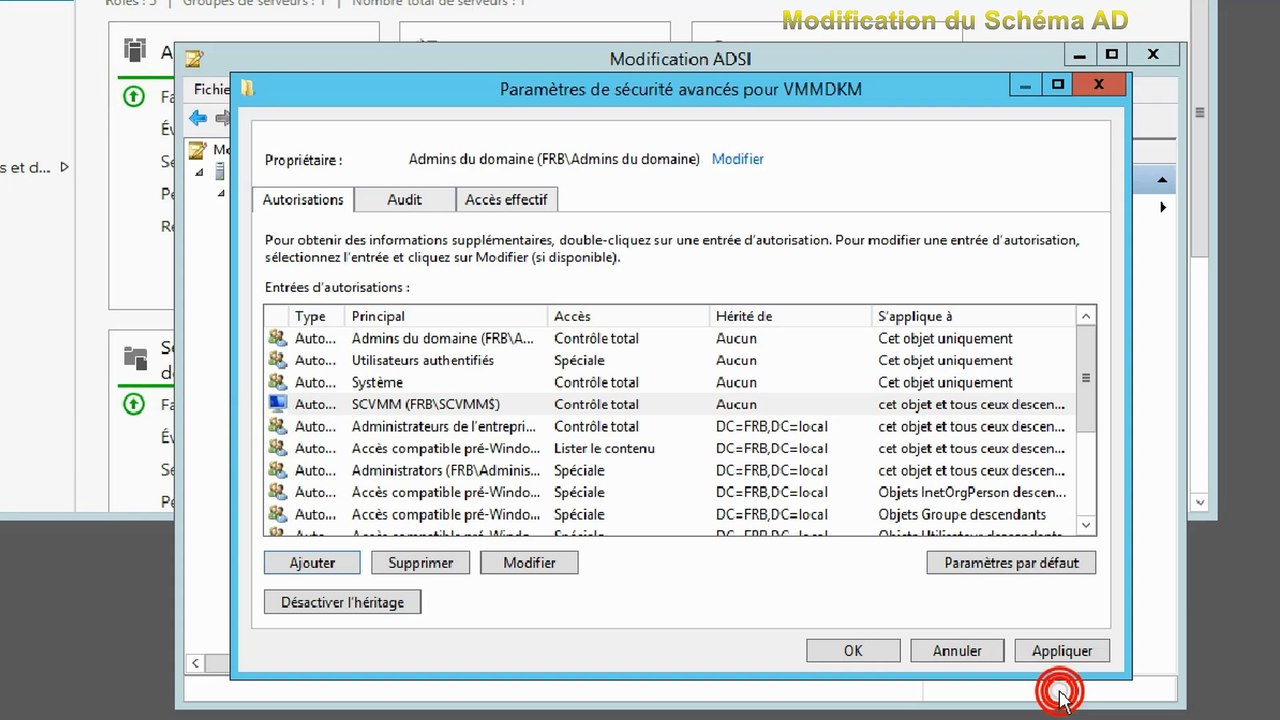This screenshot has height=720, width=1280.
Task: Collapse the server node in ADSI tree
Action: click(x=199, y=172)
